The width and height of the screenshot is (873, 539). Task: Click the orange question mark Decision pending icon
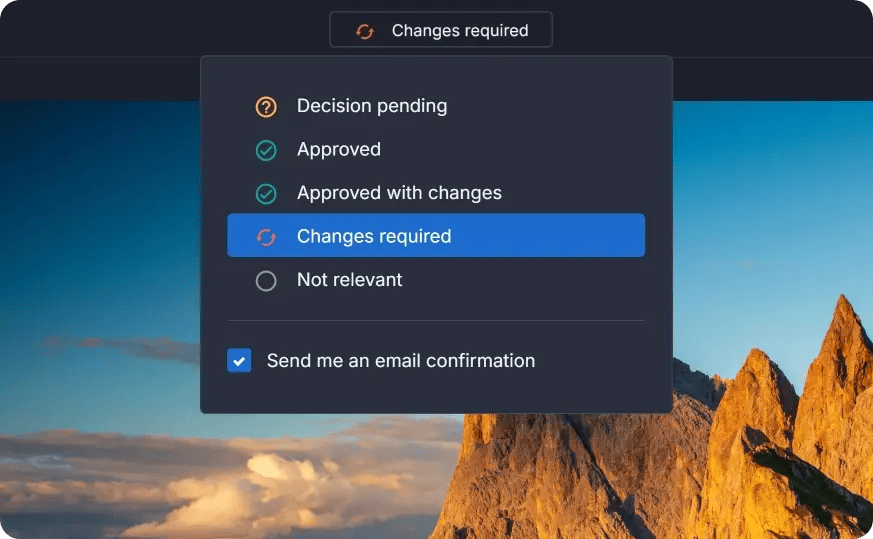click(266, 107)
